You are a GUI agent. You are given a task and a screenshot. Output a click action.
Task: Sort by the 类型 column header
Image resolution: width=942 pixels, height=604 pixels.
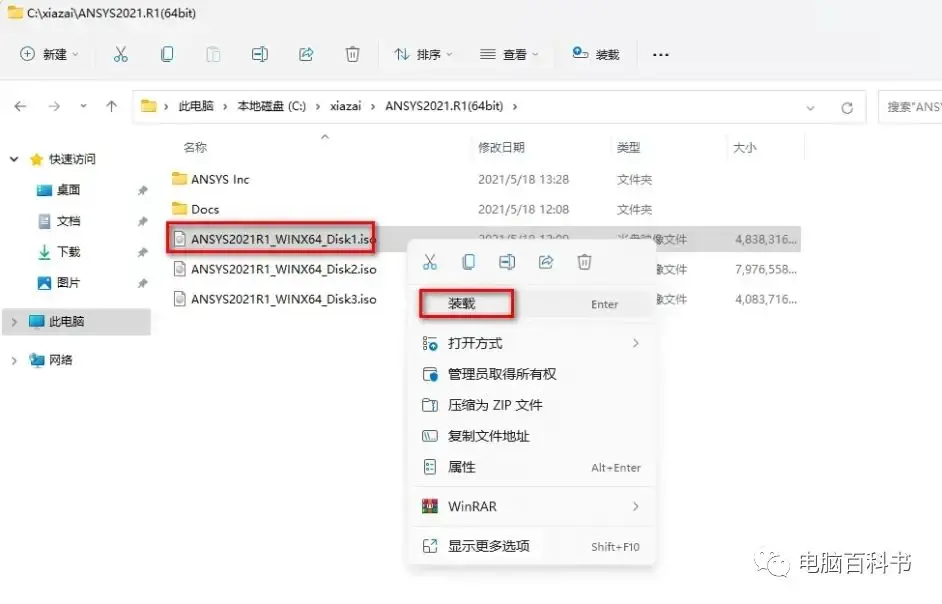[628, 148]
